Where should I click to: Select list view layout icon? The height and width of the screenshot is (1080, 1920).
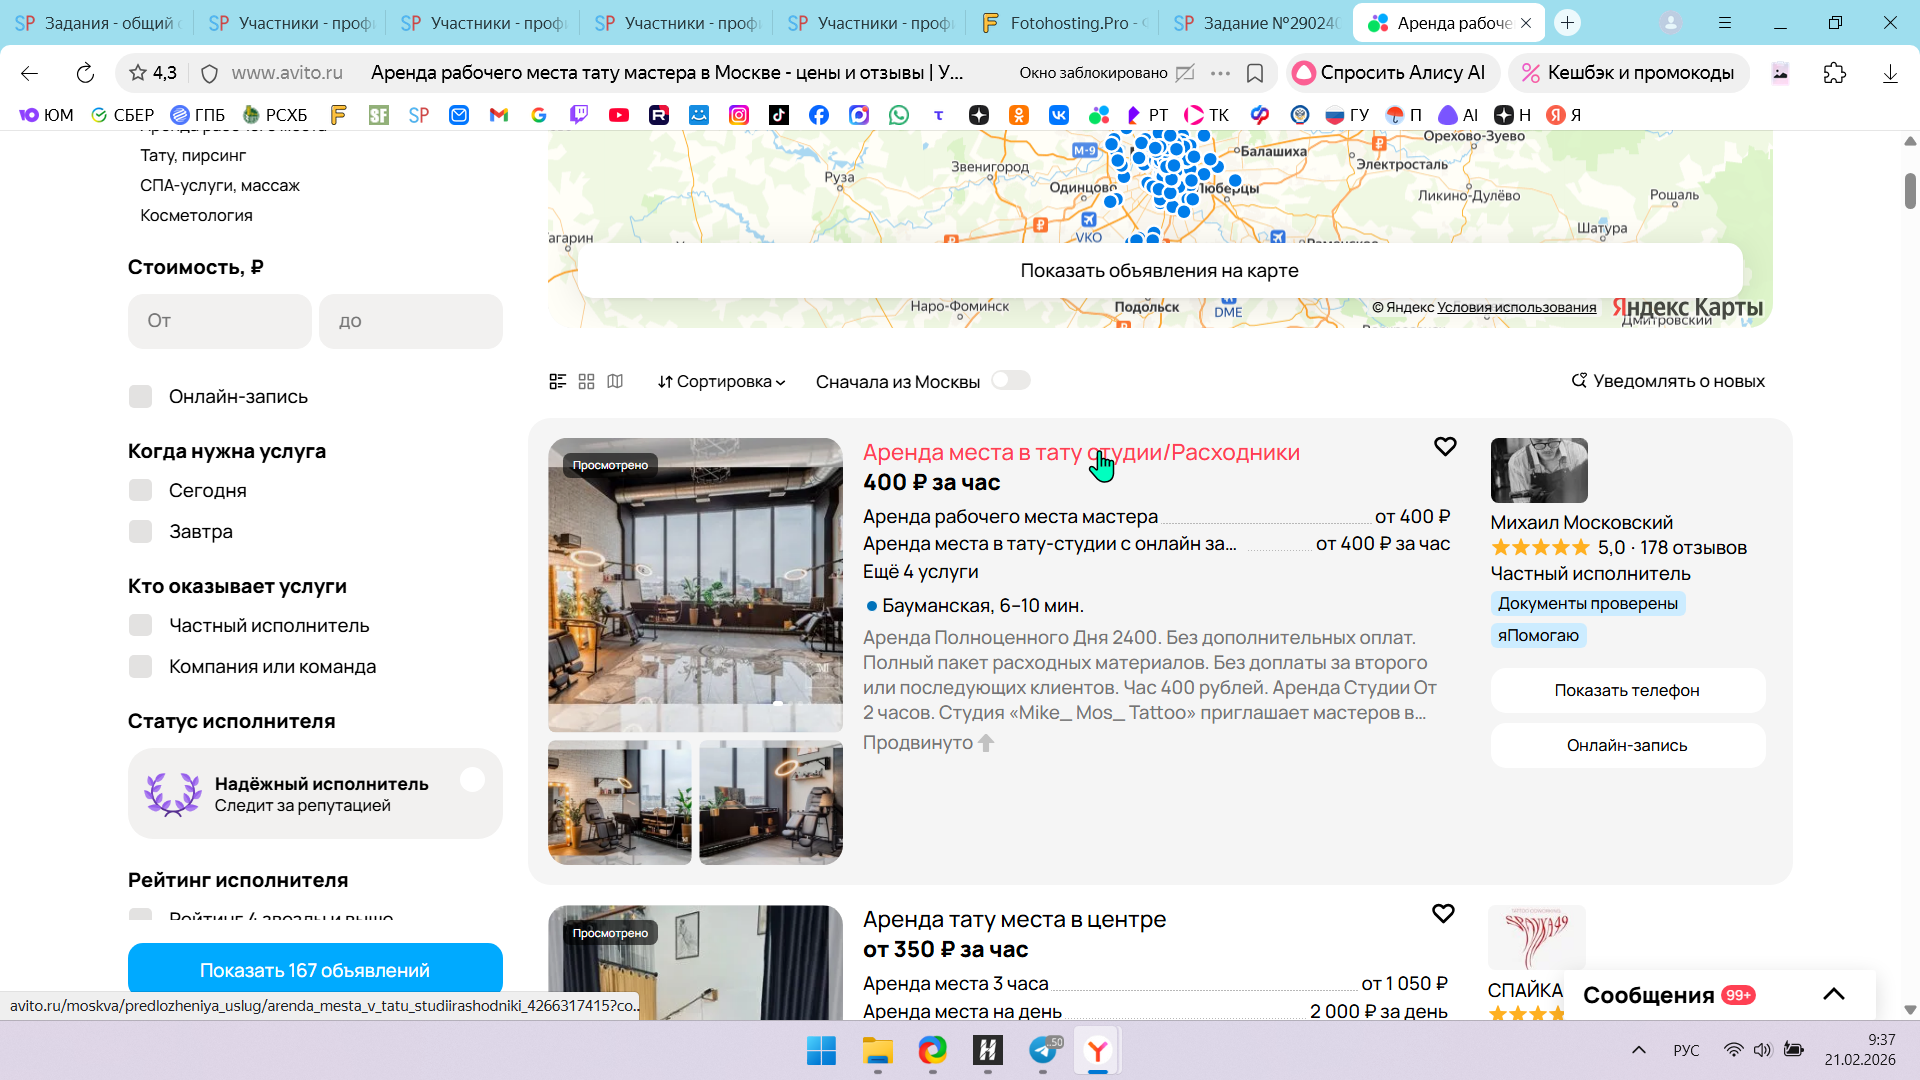558,381
